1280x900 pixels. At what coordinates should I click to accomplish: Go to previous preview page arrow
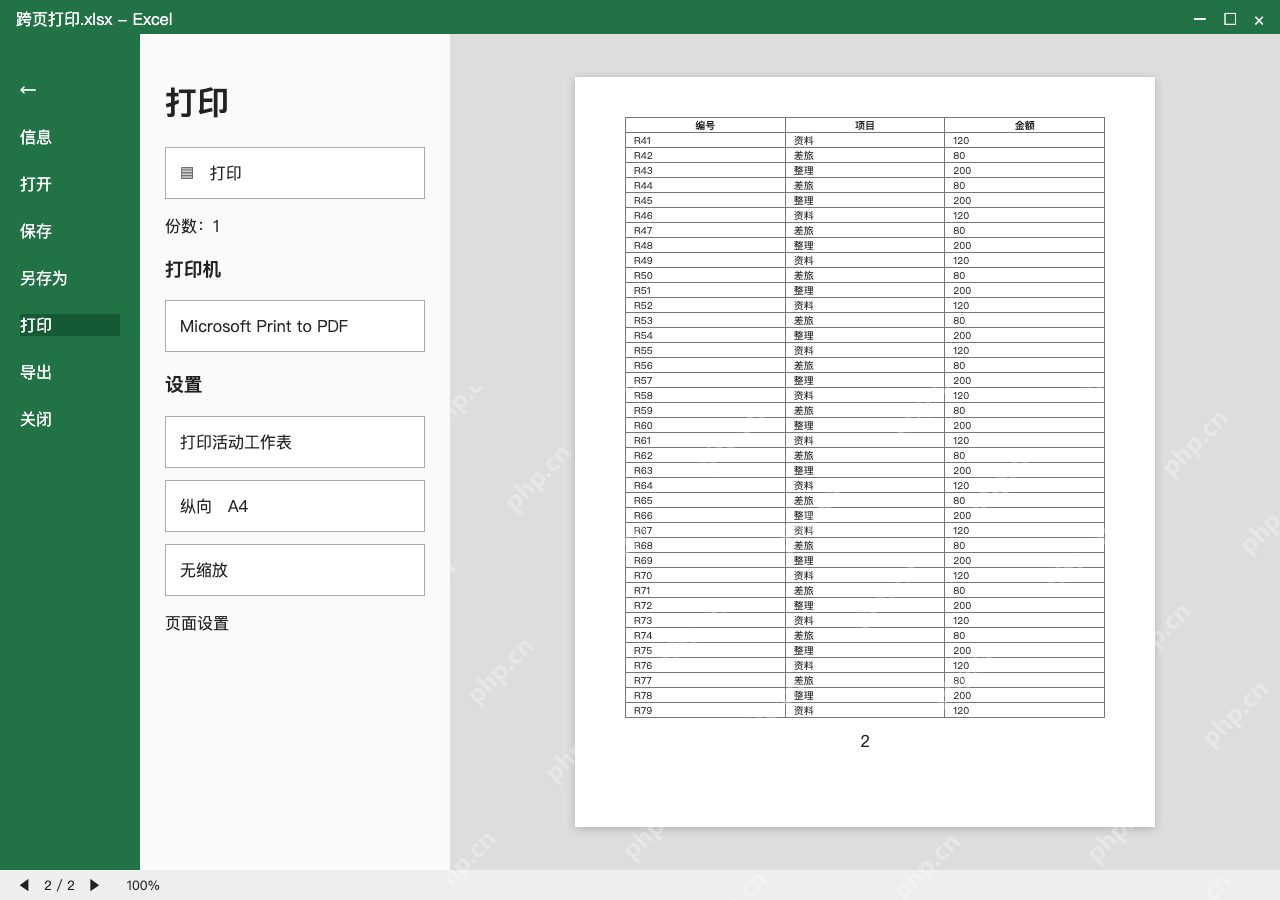(x=24, y=885)
